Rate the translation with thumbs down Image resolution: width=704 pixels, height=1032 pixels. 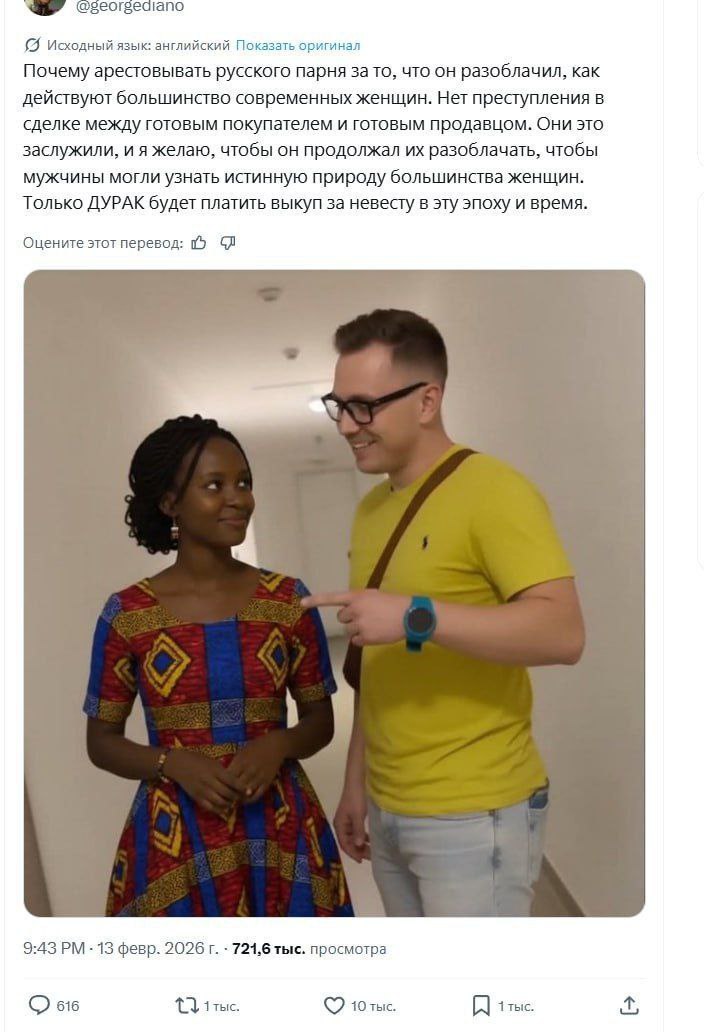point(228,243)
